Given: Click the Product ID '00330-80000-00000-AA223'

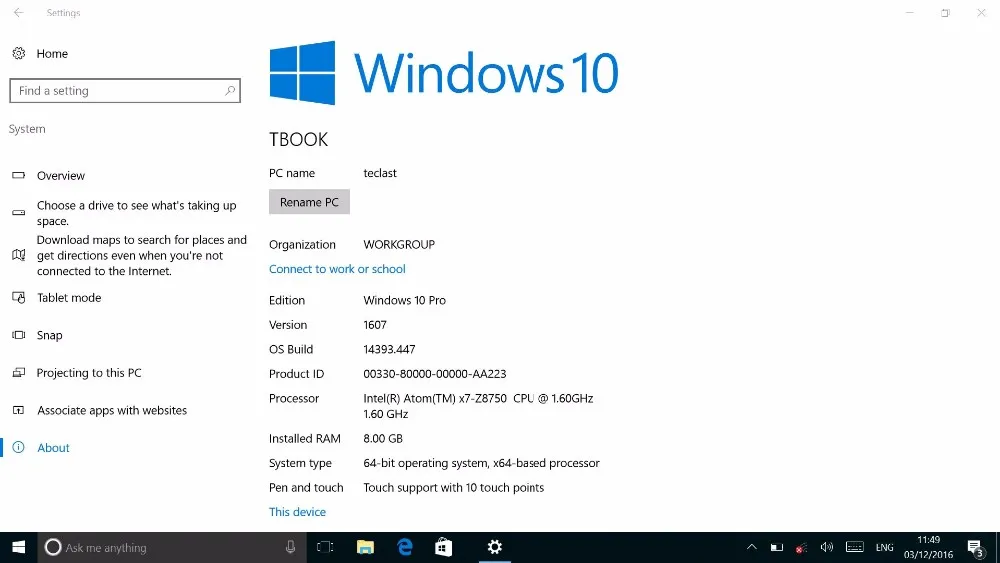Looking at the screenshot, I should [x=435, y=374].
